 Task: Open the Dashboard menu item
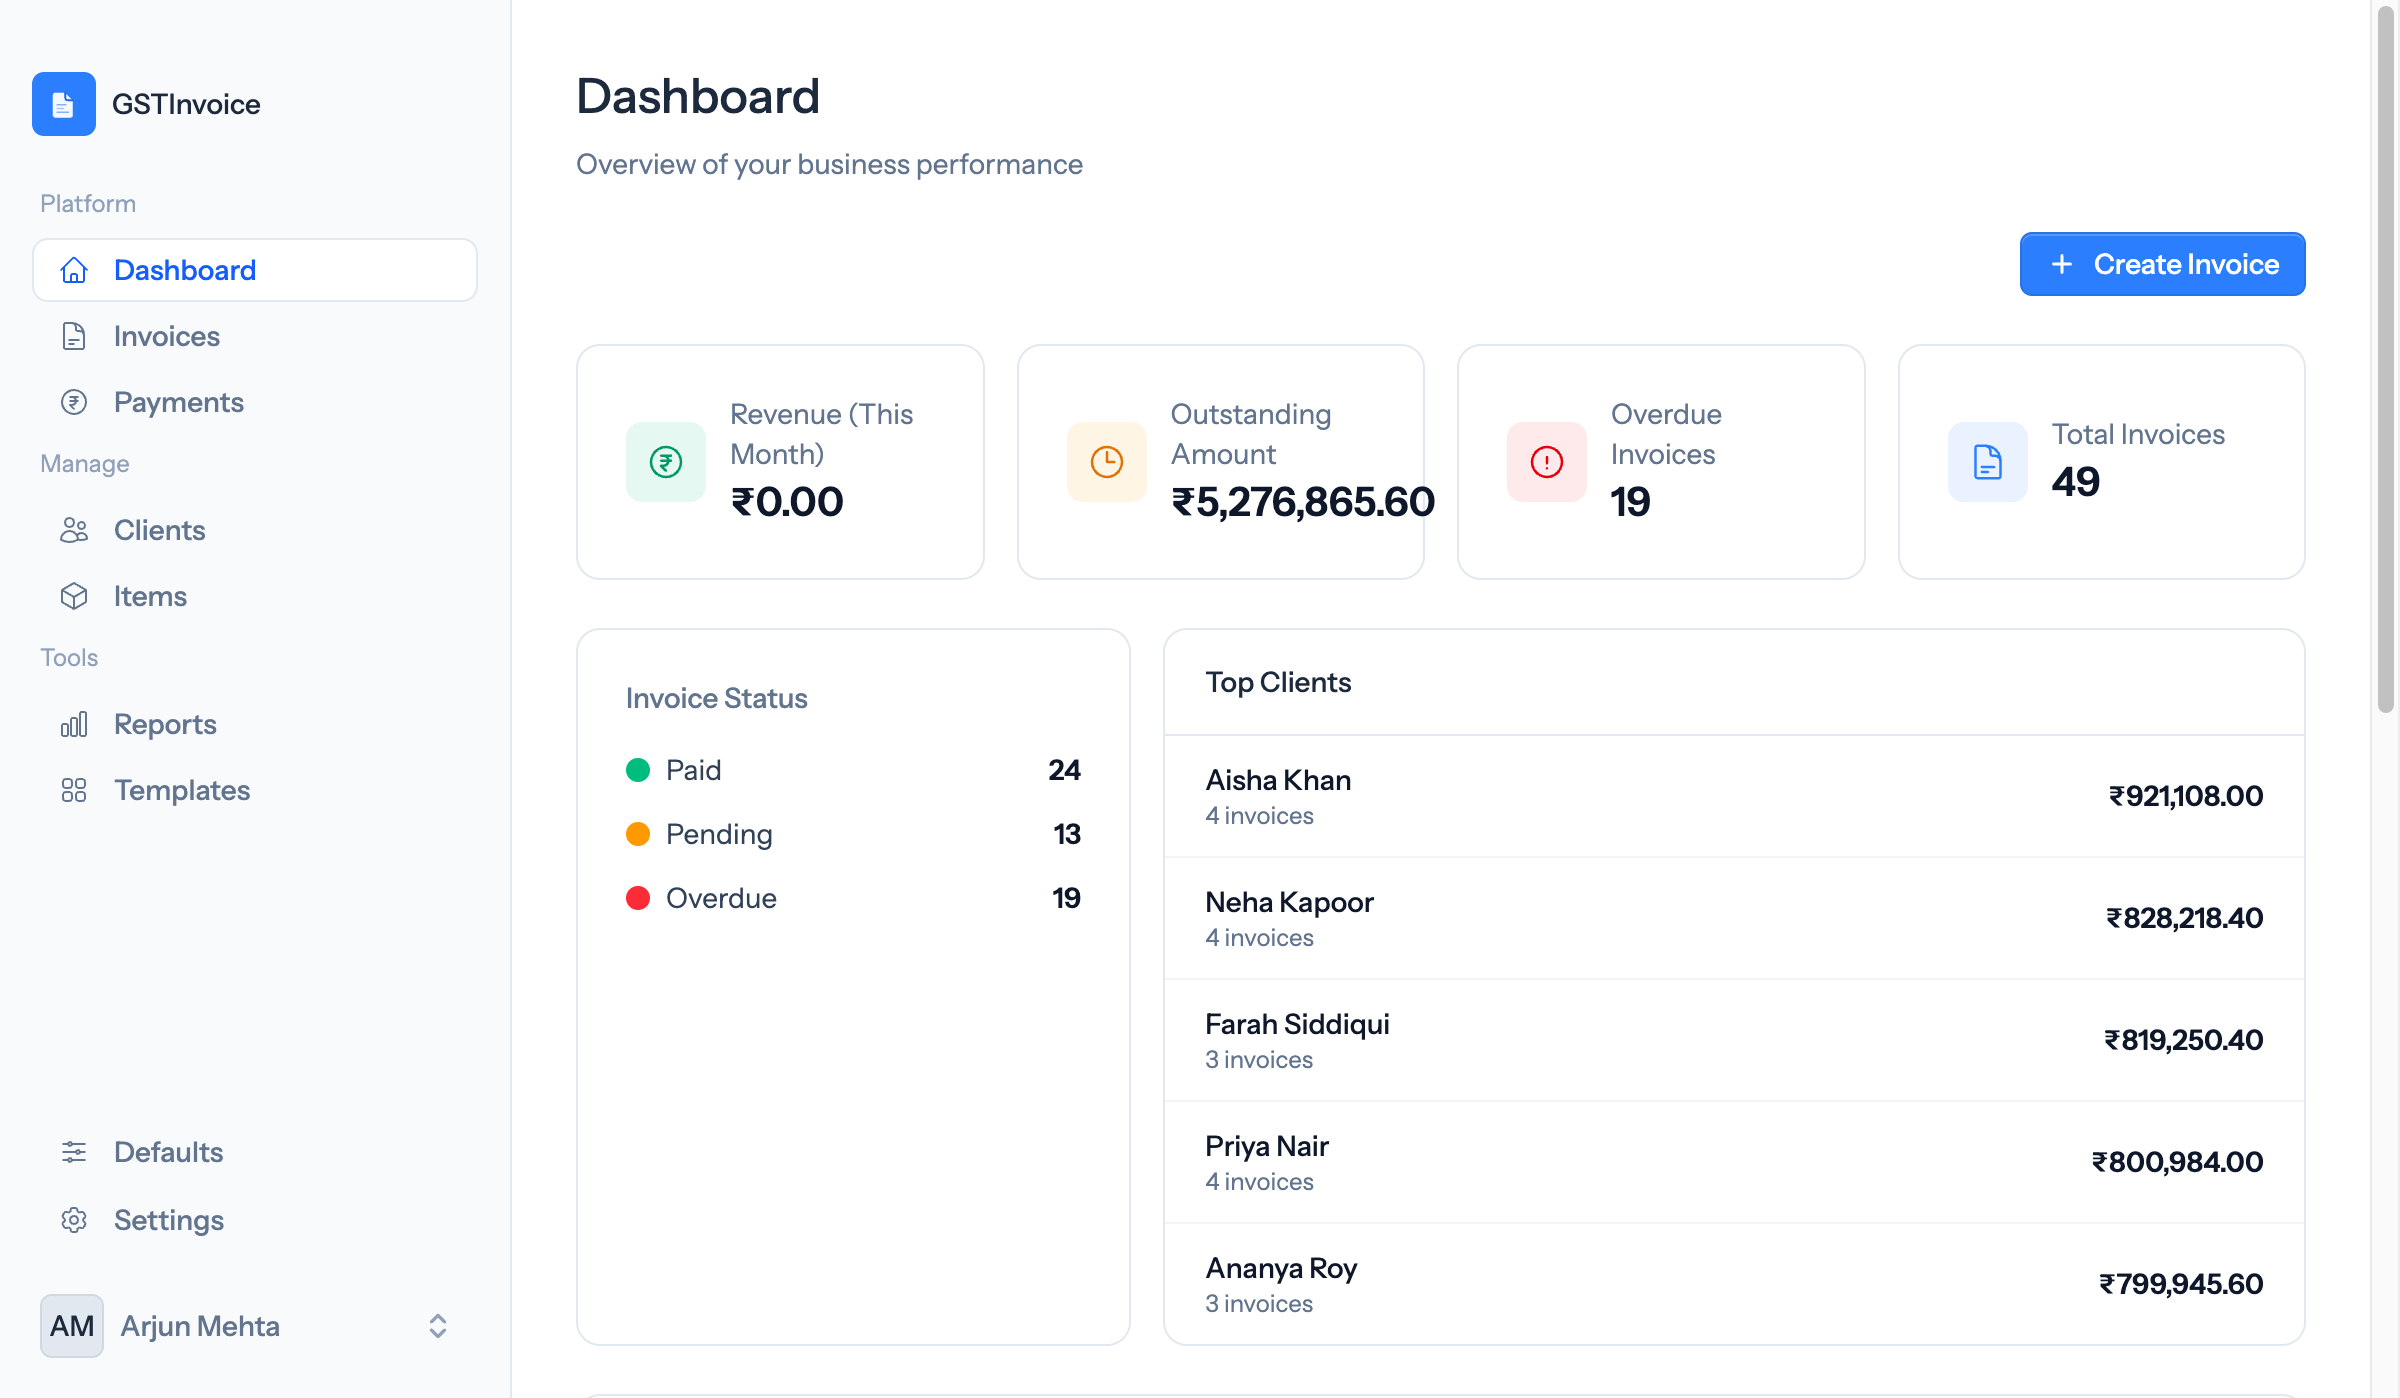(x=255, y=270)
